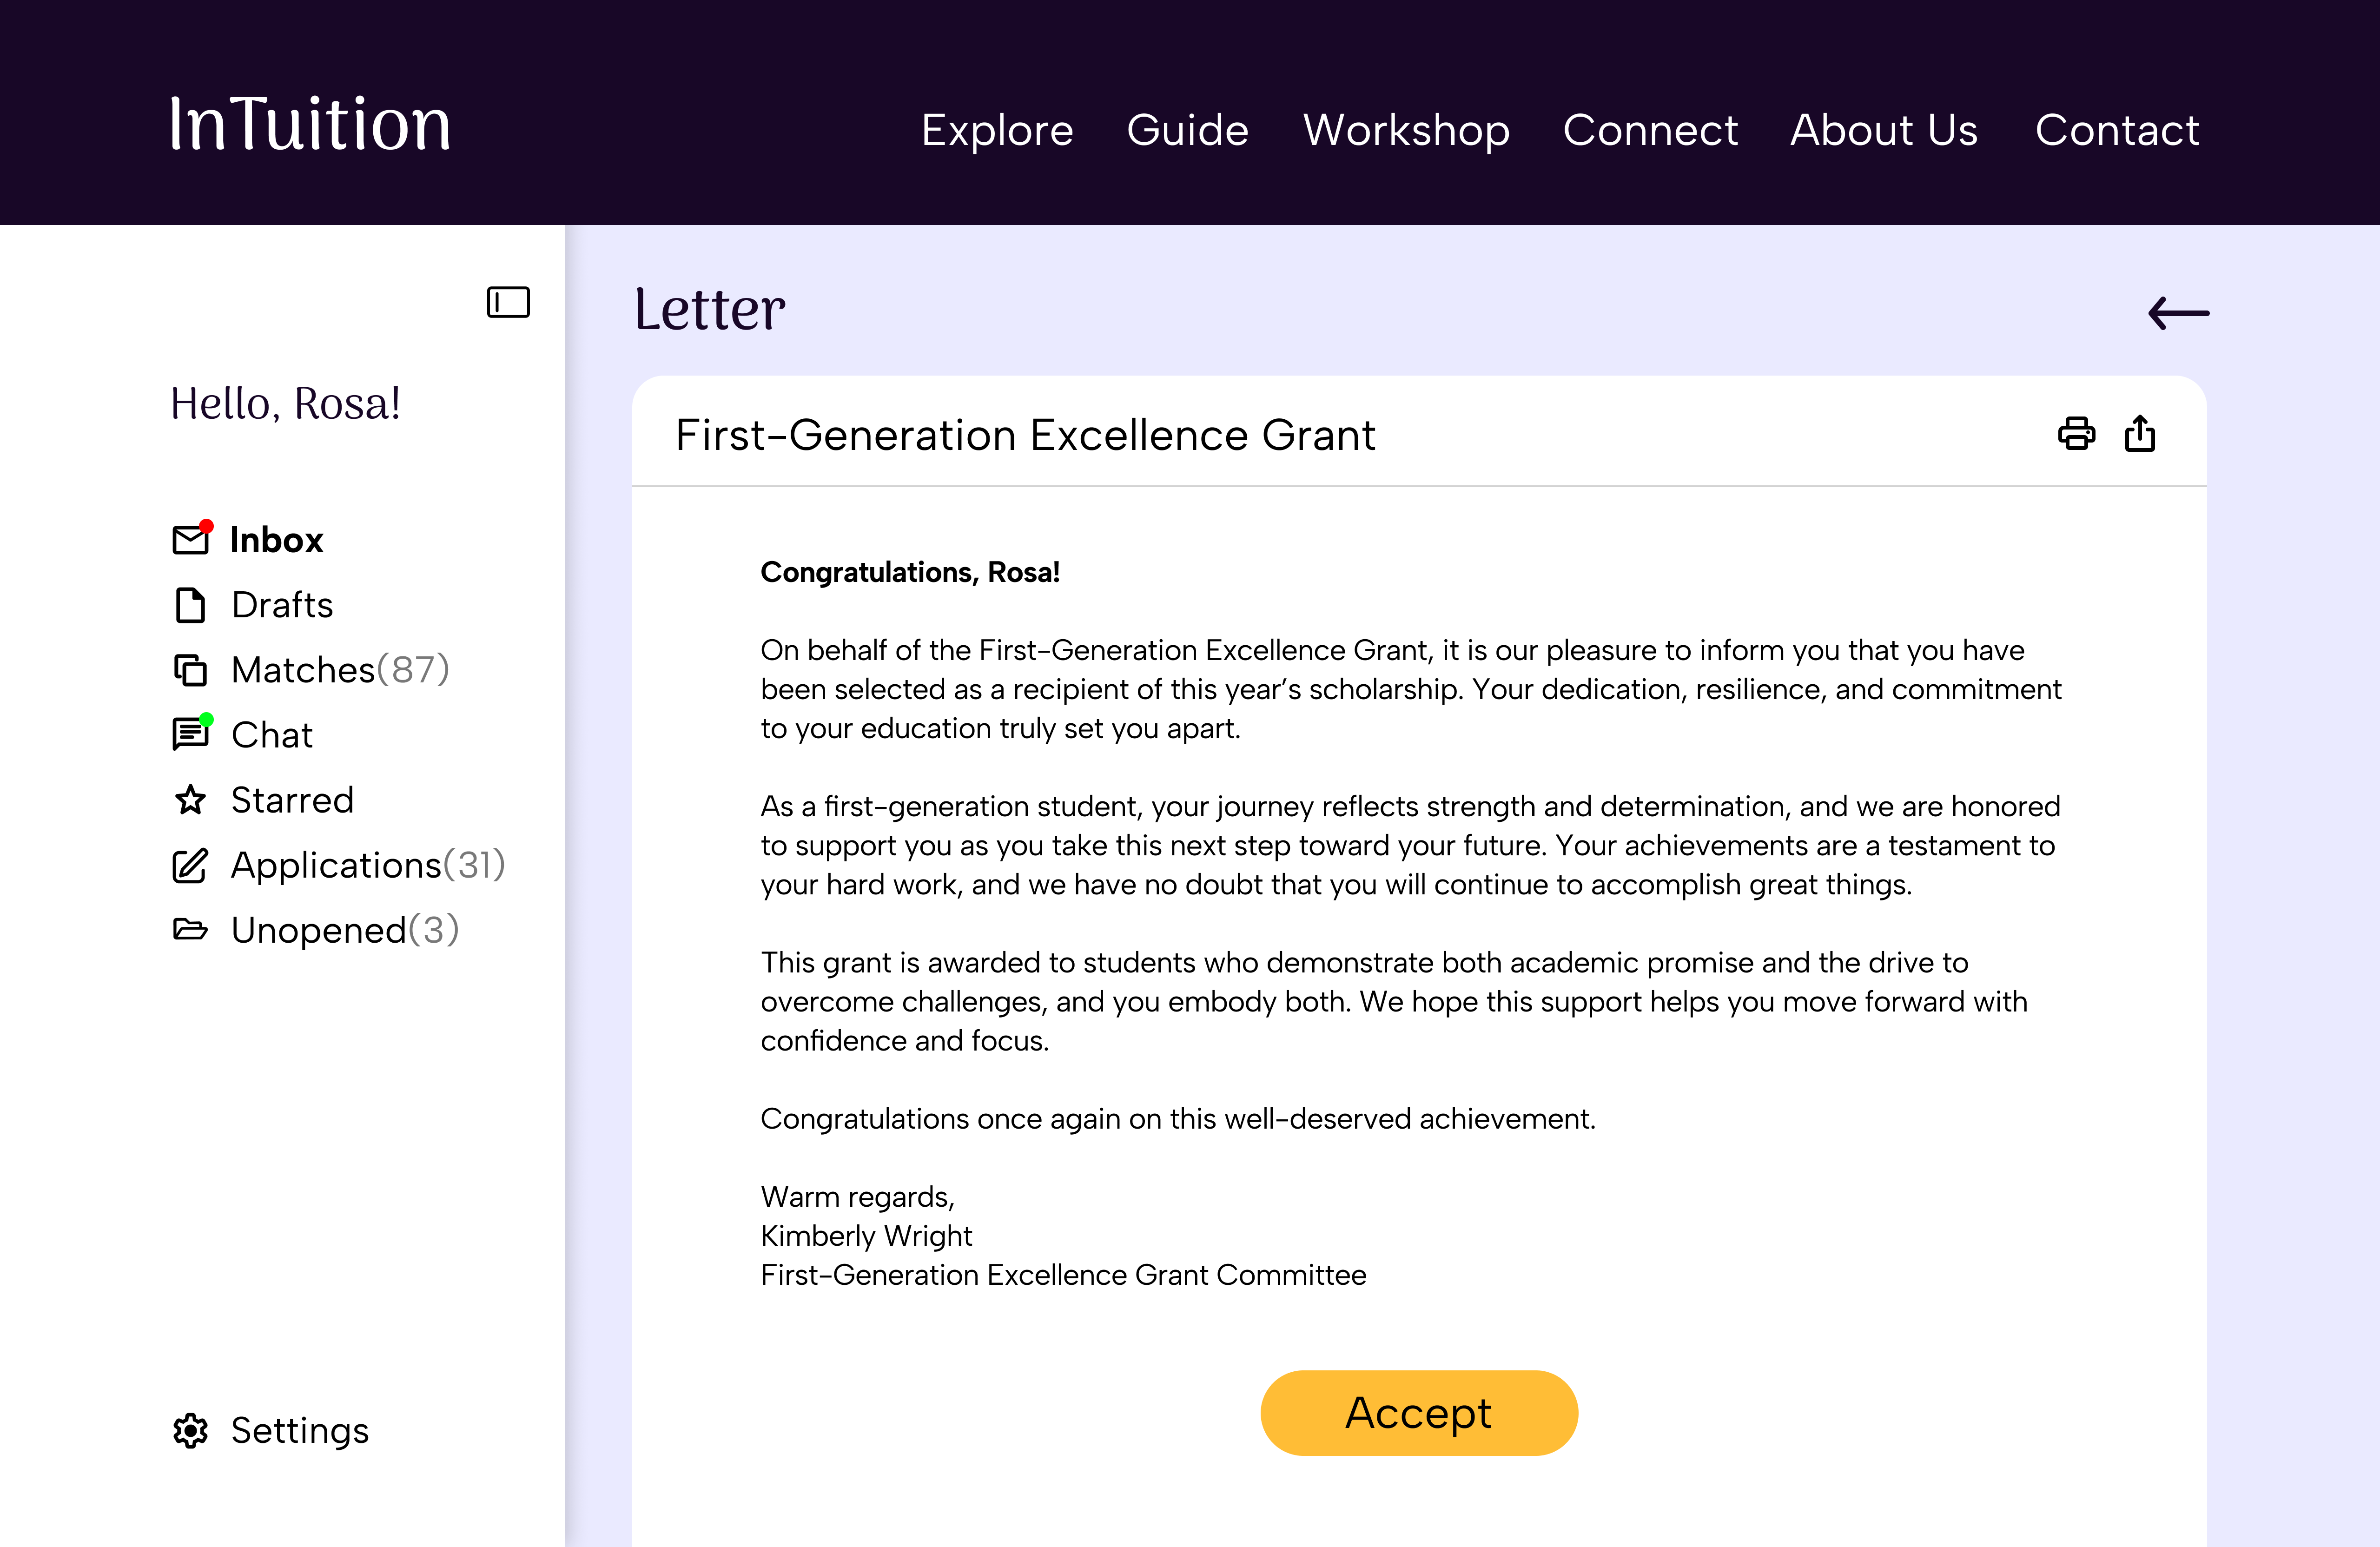Click the Inbox envelope icon
Screen dimensions: 2380x1547
click(x=191, y=539)
